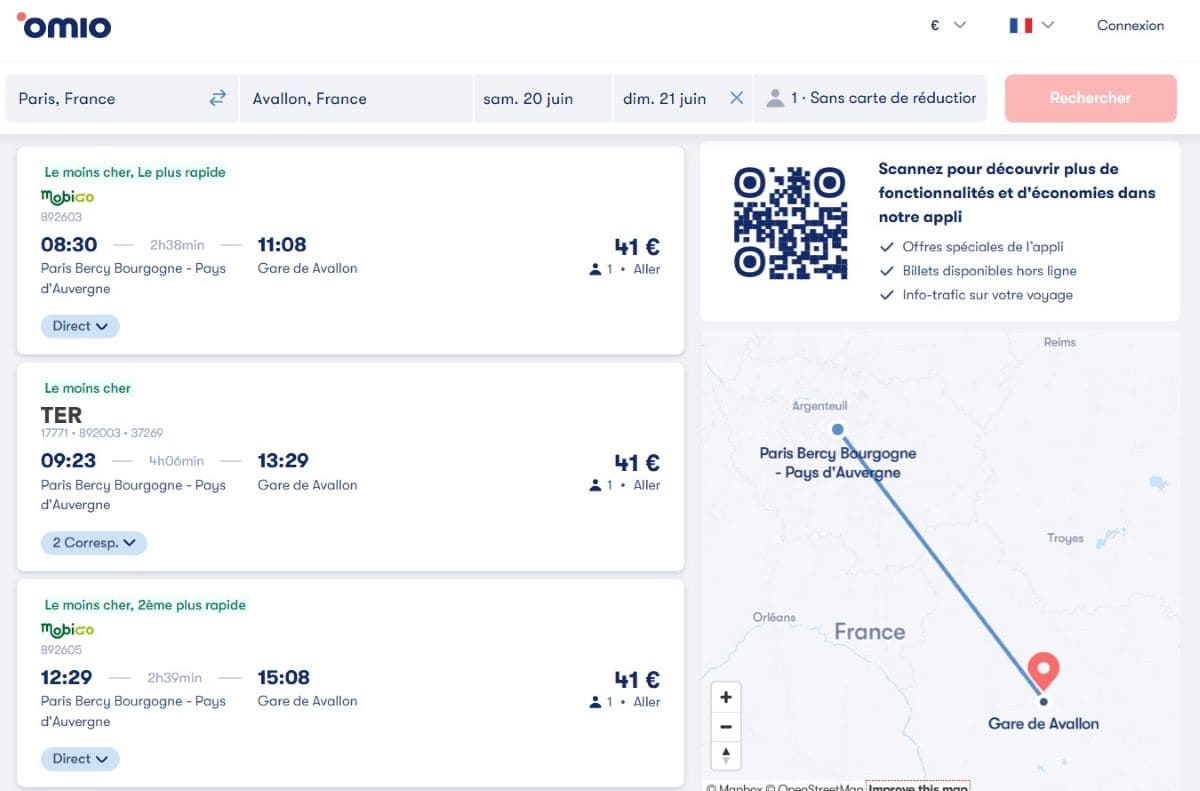Click the Mobigo logo on 12:29 trip

point(67,630)
